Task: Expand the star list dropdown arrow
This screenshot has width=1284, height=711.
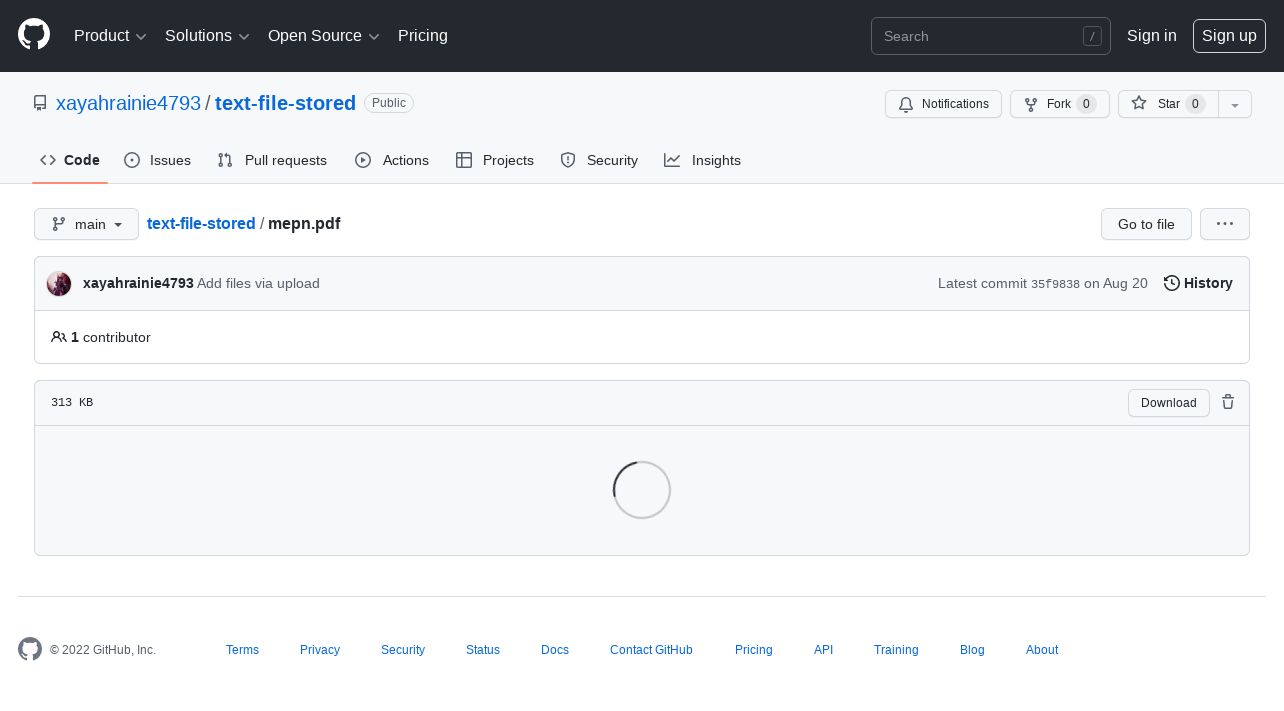Action: click(1235, 104)
